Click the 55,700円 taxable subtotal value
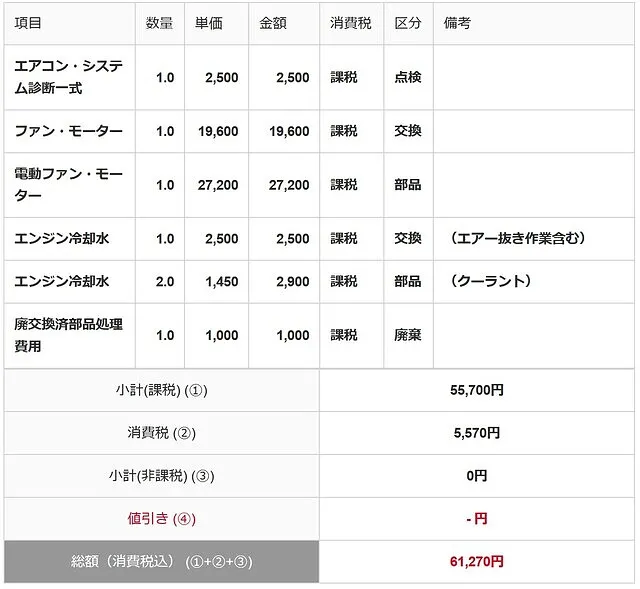 click(477, 390)
